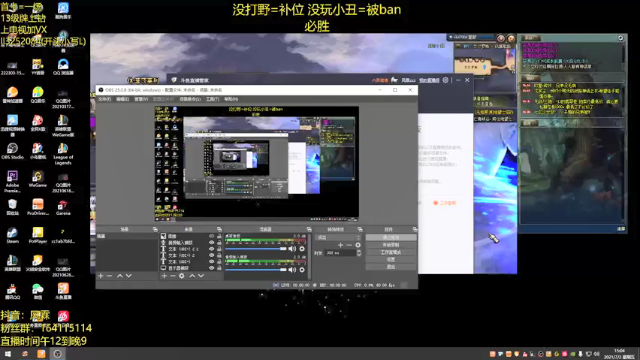This screenshot has width=640, height=360.
Task: Move scene down in Scenes panel
Action: [129, 276]
